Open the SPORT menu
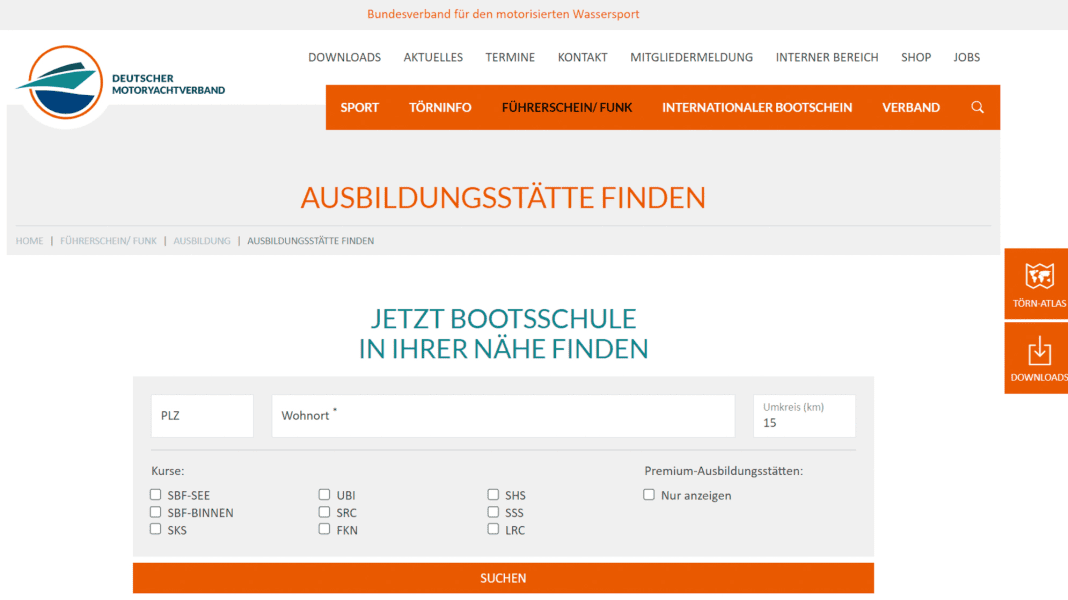 click(359, 107)
